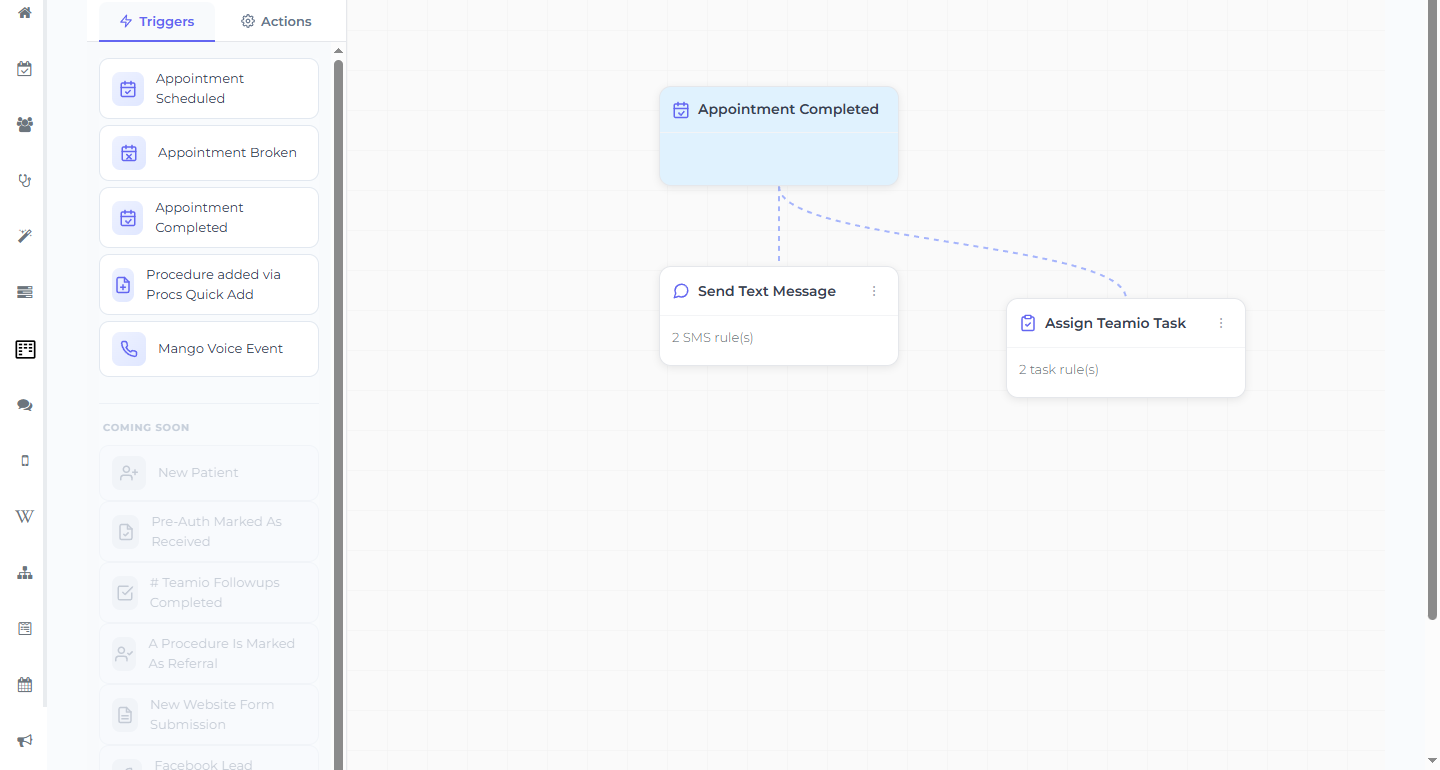Open the Assign Teamio Task options menu
The width and height of the screenshot is (1440, 770).
1221,323
